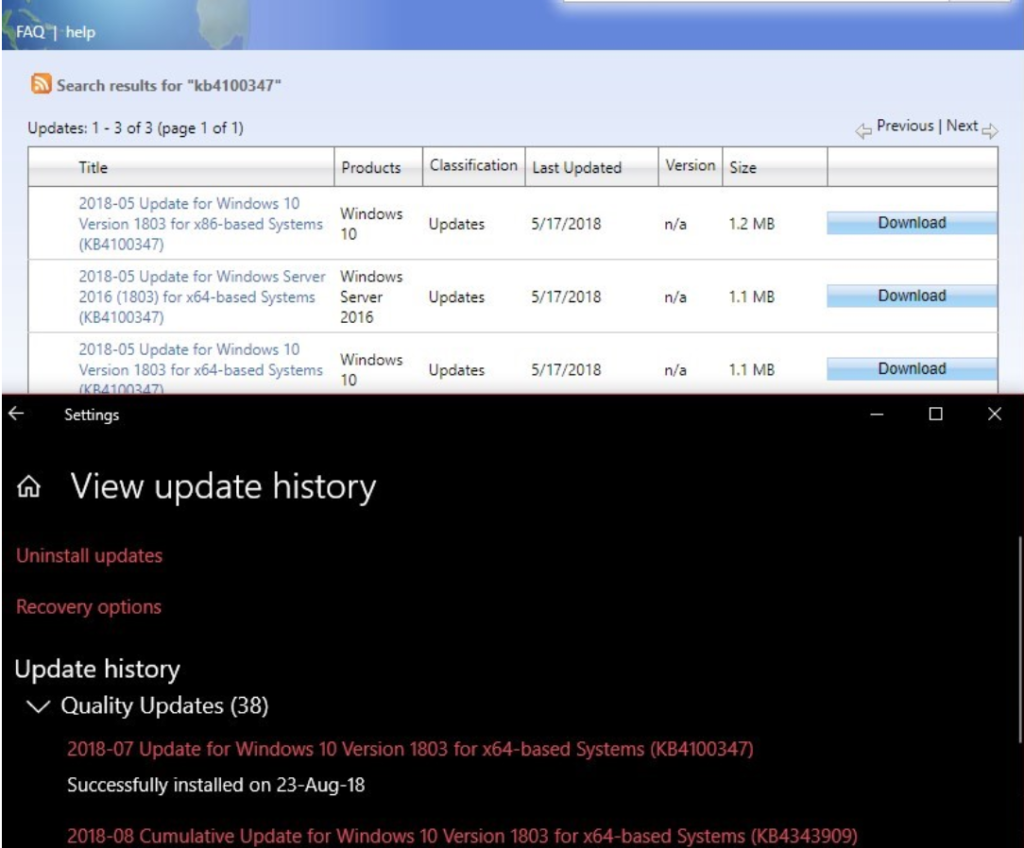Sort results by Last Updated column

[x=576, y=167]
